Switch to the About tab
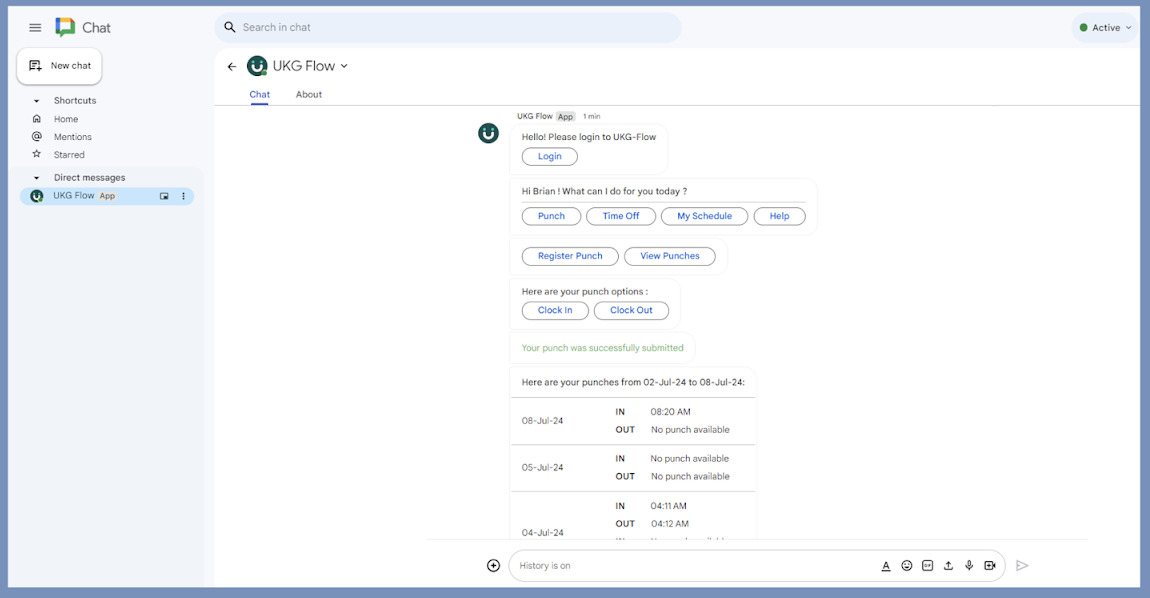1150x598 pixels. pyautogui.click(x=309, y=95)
